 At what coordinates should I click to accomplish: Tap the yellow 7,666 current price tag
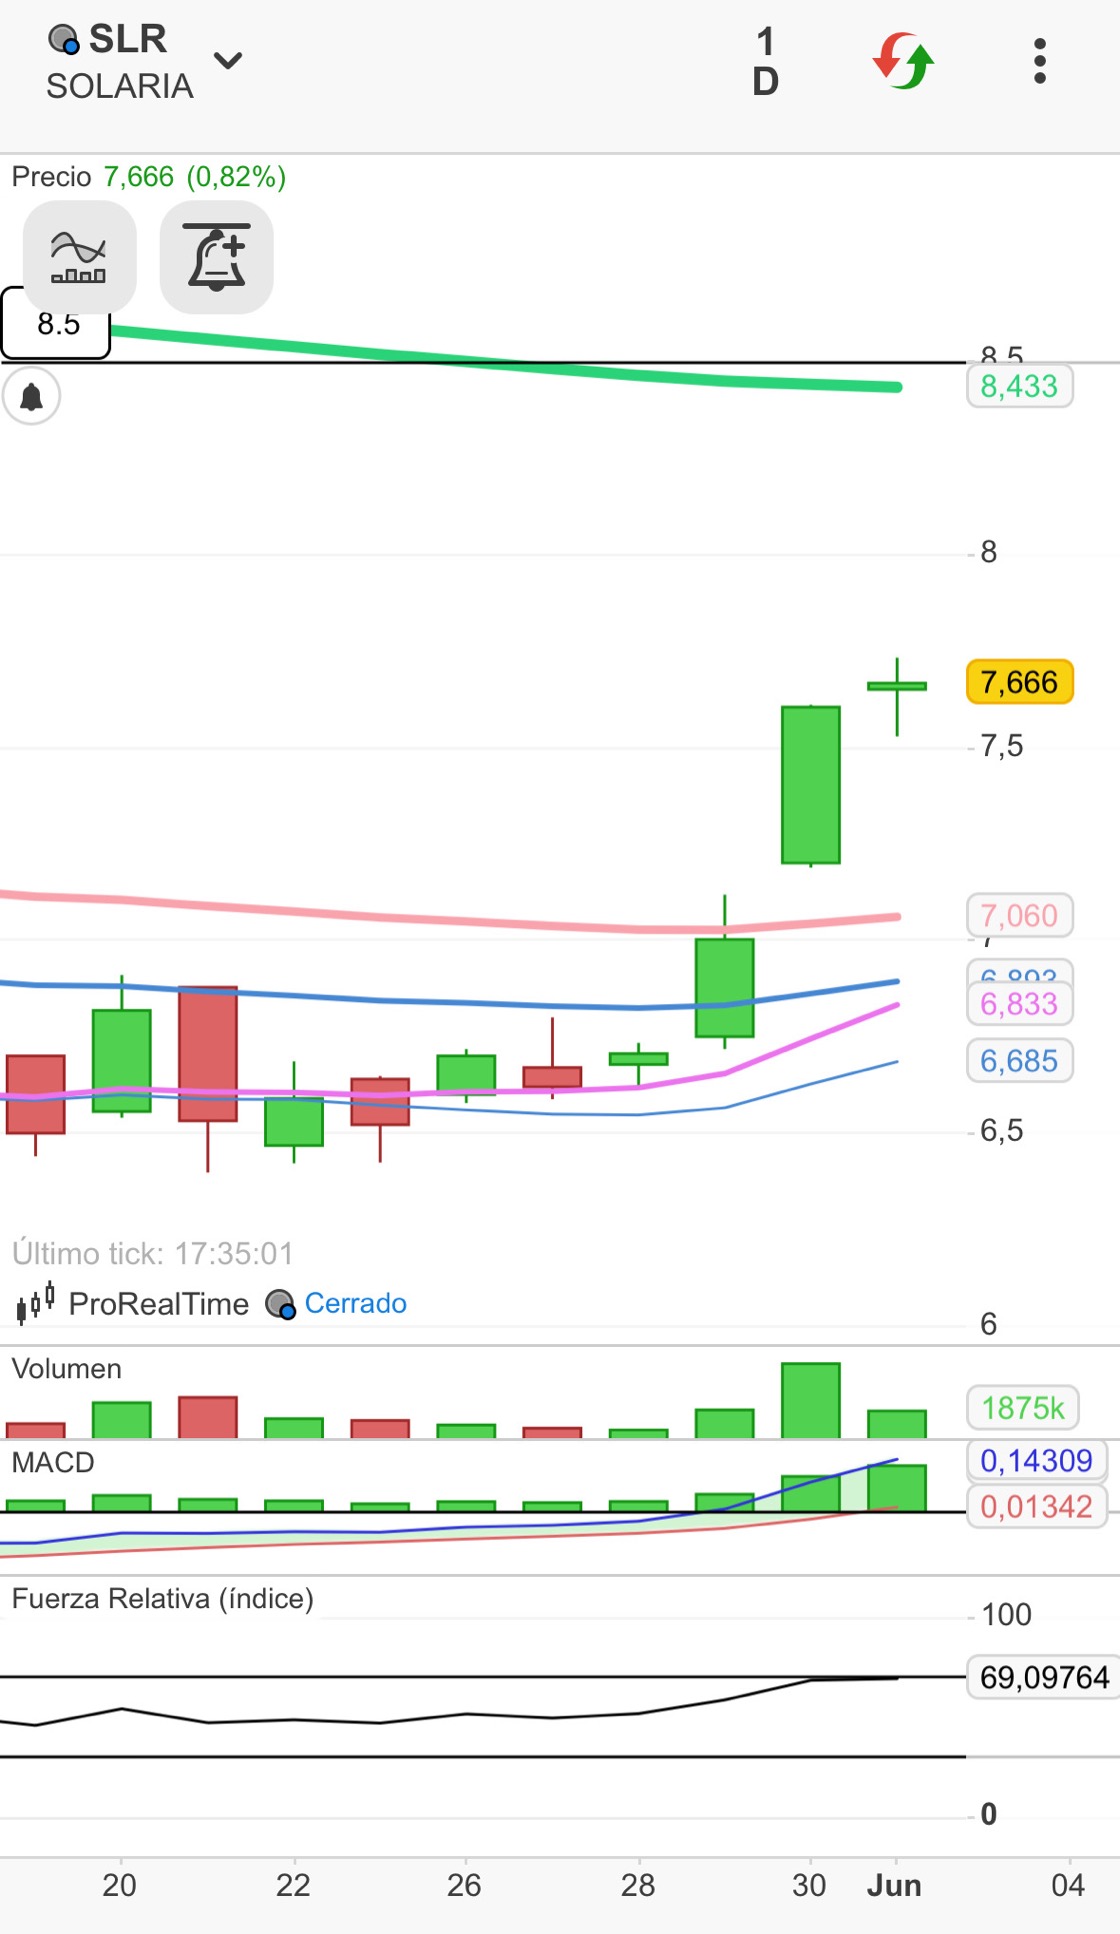point(1019,682)
